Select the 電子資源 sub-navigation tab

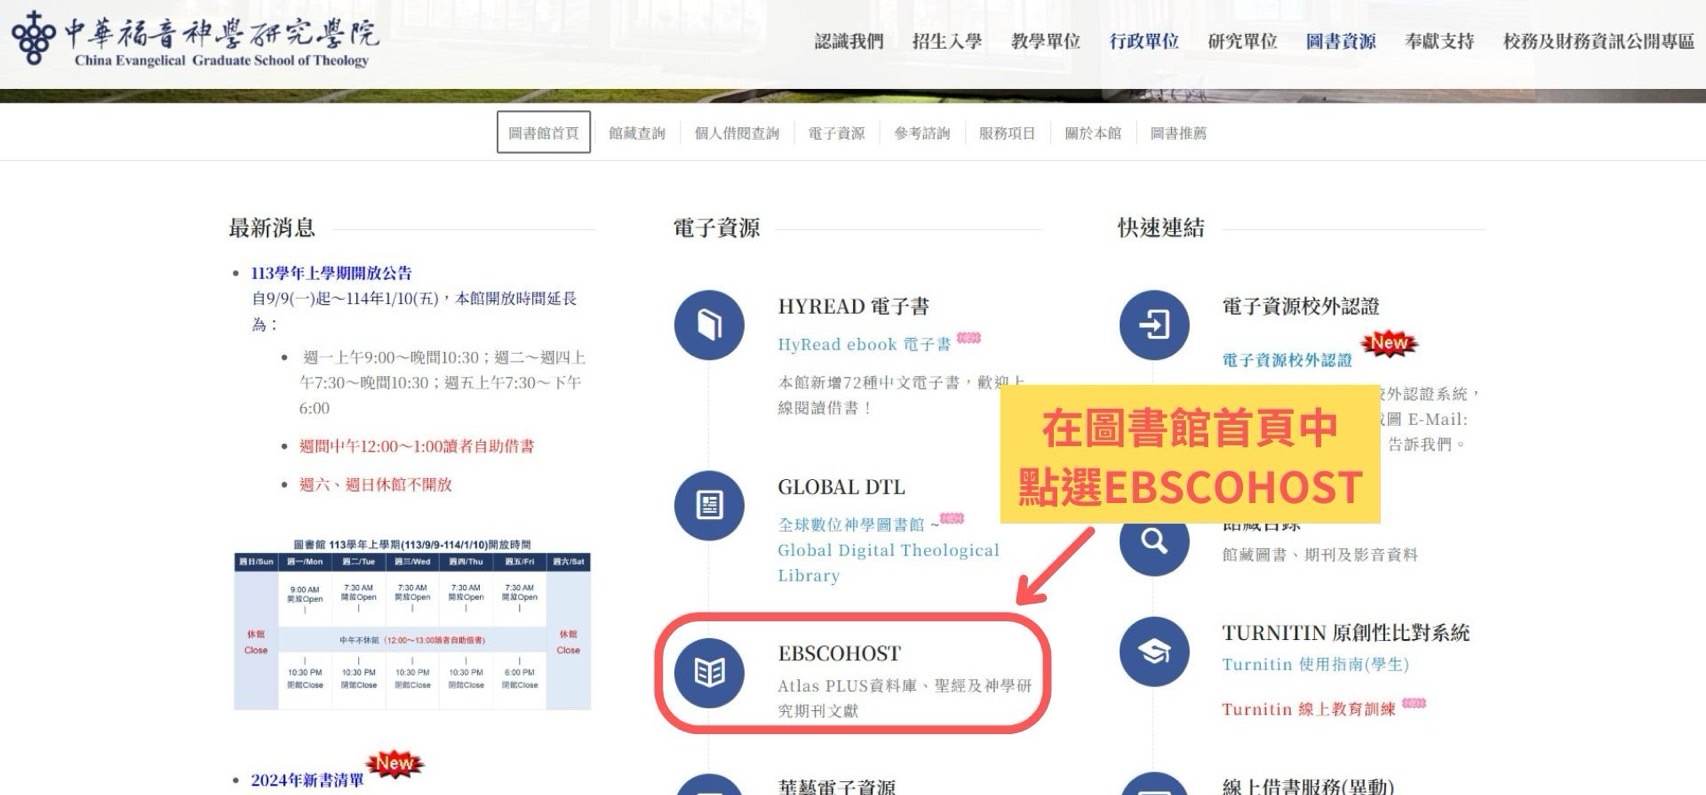pos(837,133)
